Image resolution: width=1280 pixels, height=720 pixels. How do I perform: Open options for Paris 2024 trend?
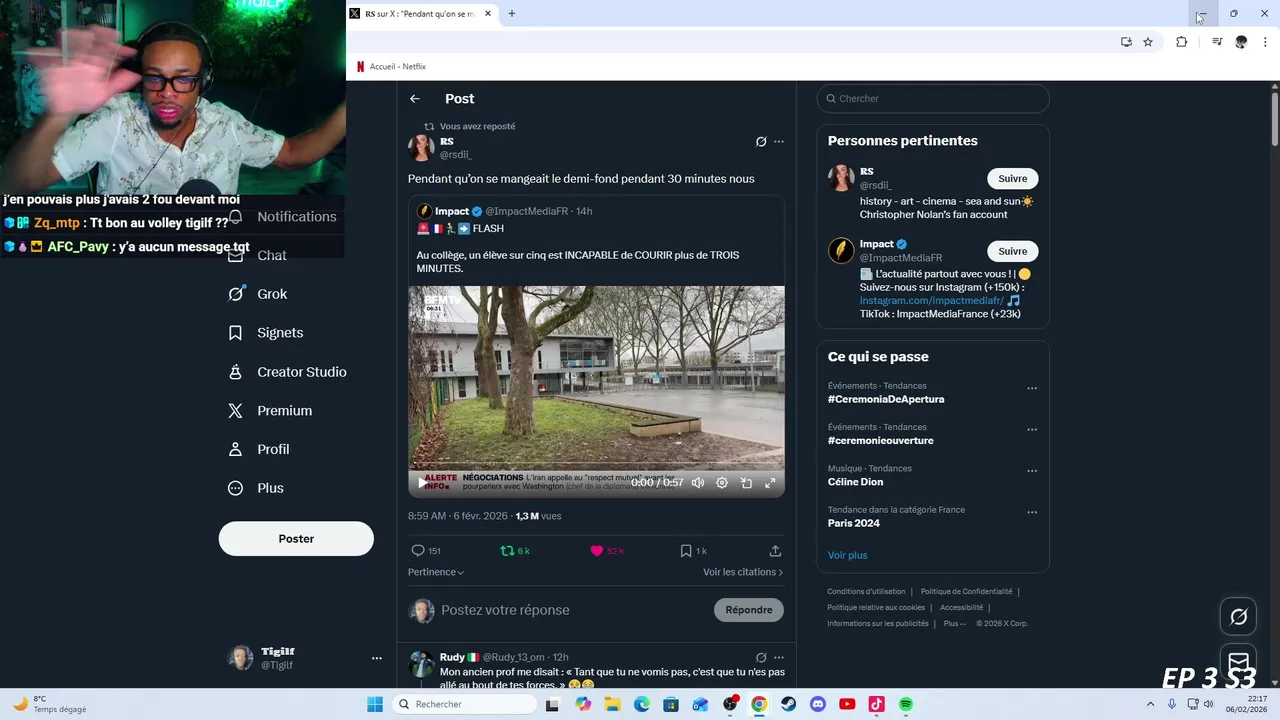(1032, 512)
